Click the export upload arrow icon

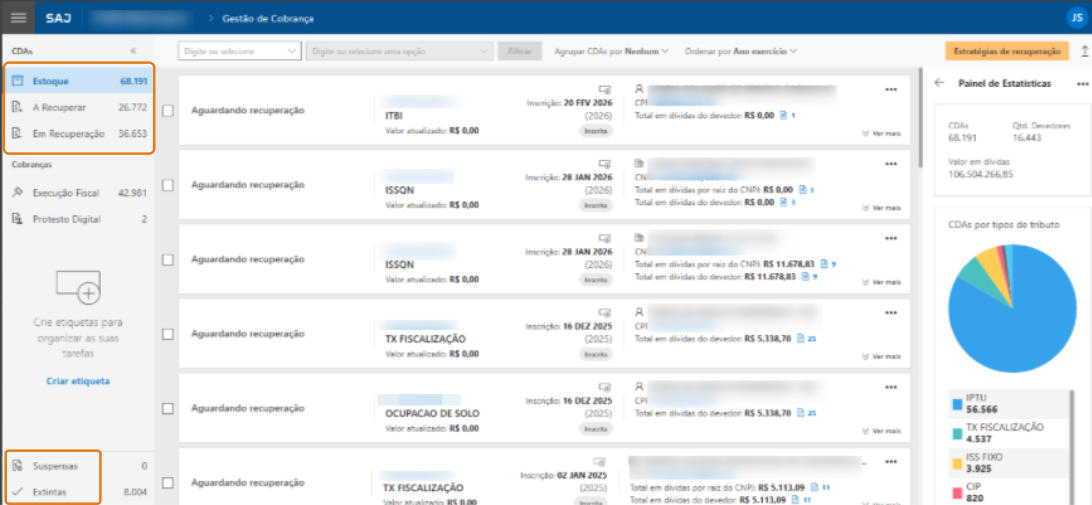pos(1085,51)
